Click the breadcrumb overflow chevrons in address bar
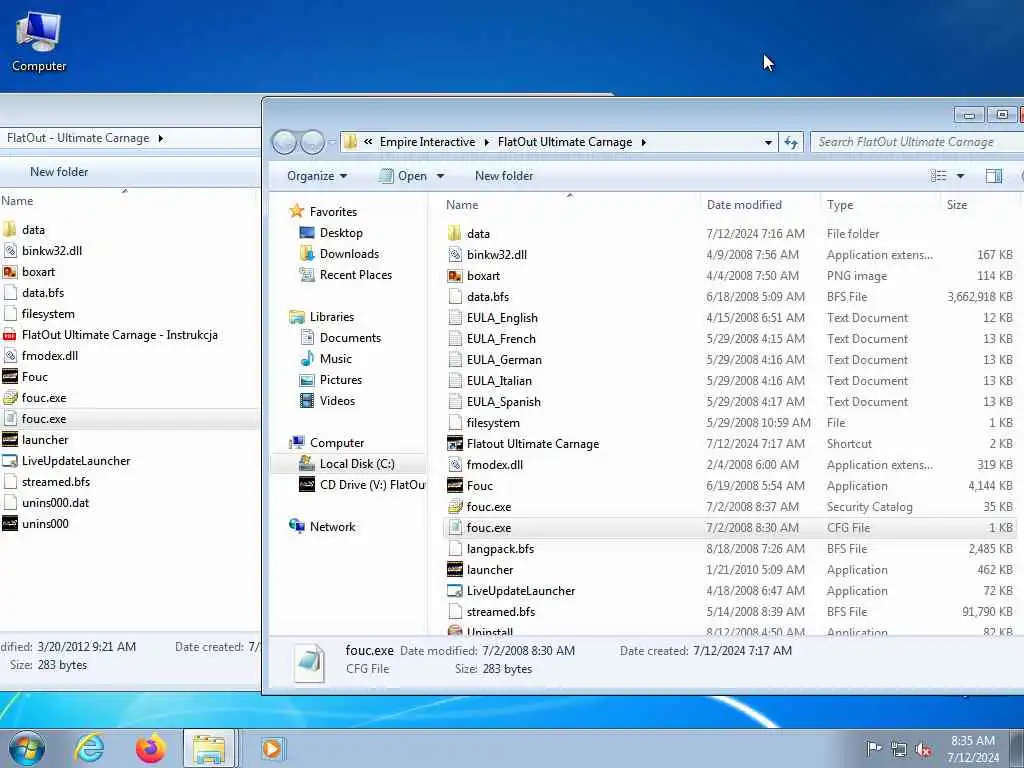1024x768 pixels. (368, 142)
